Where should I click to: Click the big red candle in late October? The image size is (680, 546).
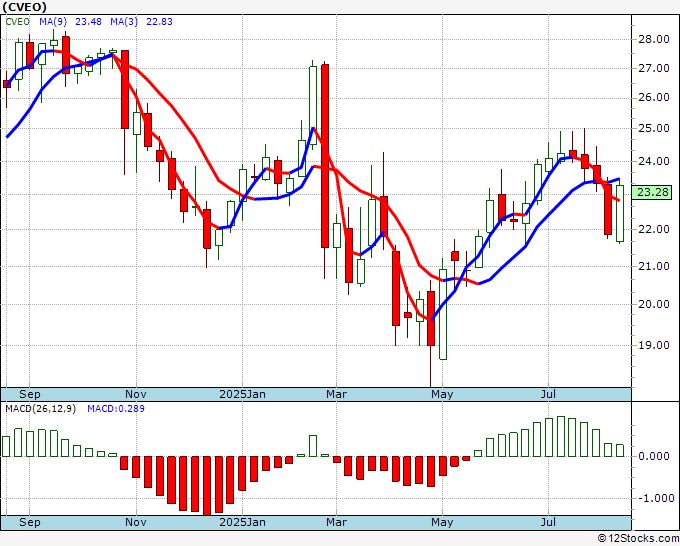click(124, 89)
